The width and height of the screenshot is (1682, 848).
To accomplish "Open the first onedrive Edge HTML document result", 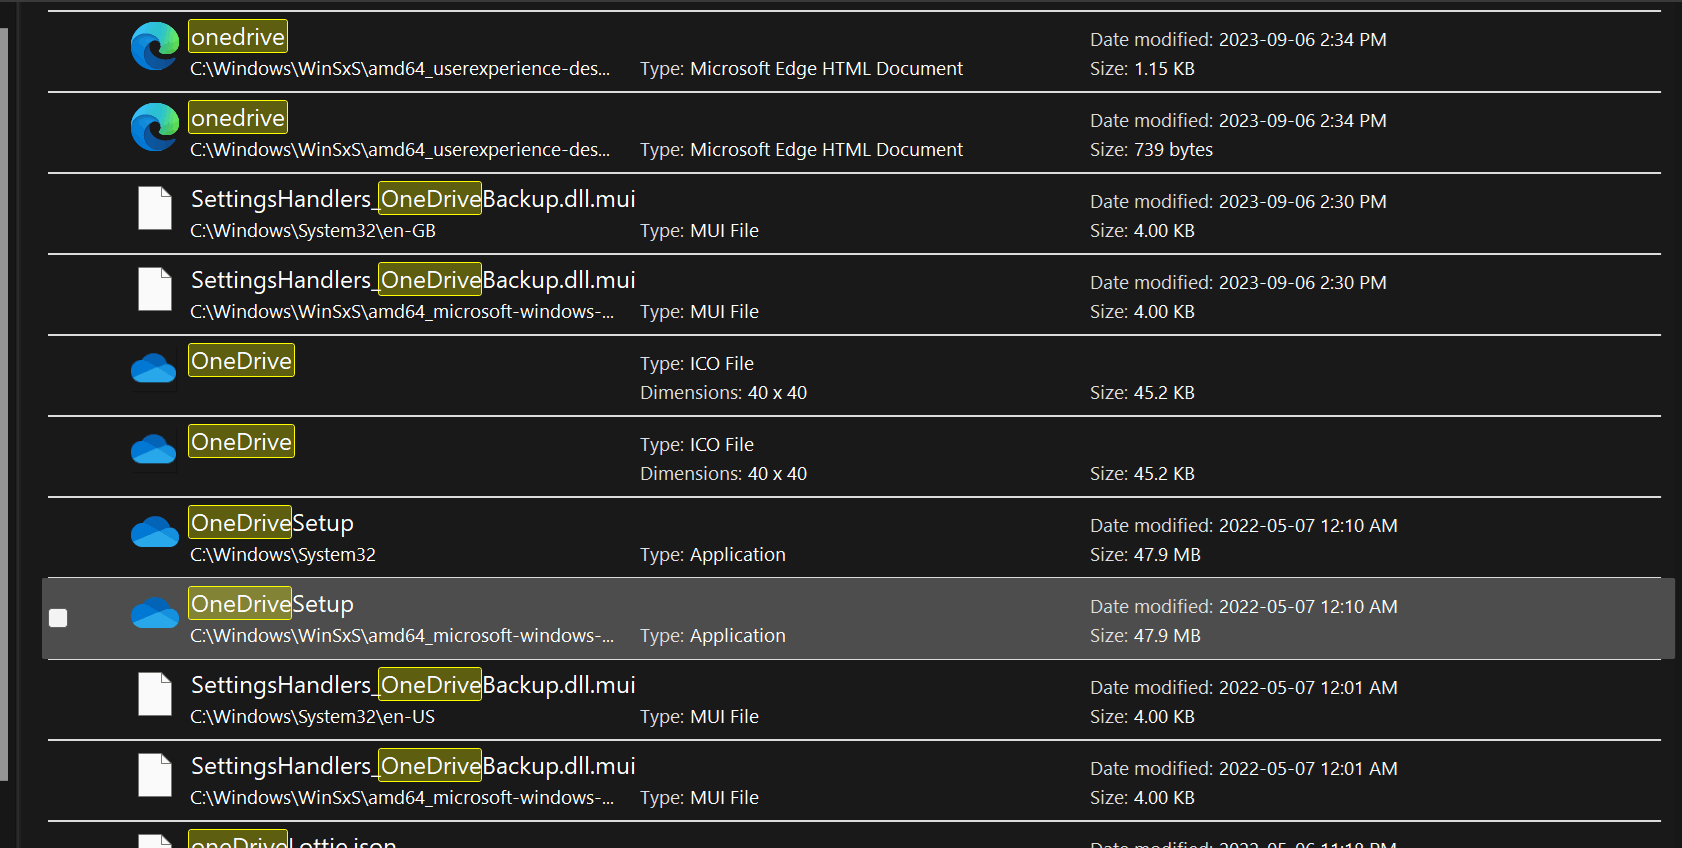I will coord(237,35).
